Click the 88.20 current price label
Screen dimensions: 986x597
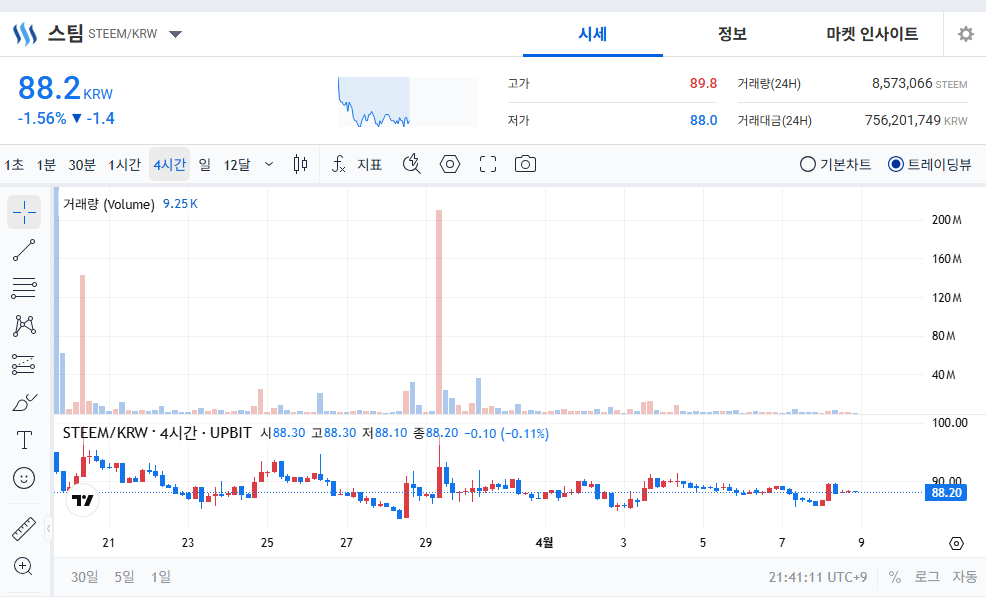(946, 493)
